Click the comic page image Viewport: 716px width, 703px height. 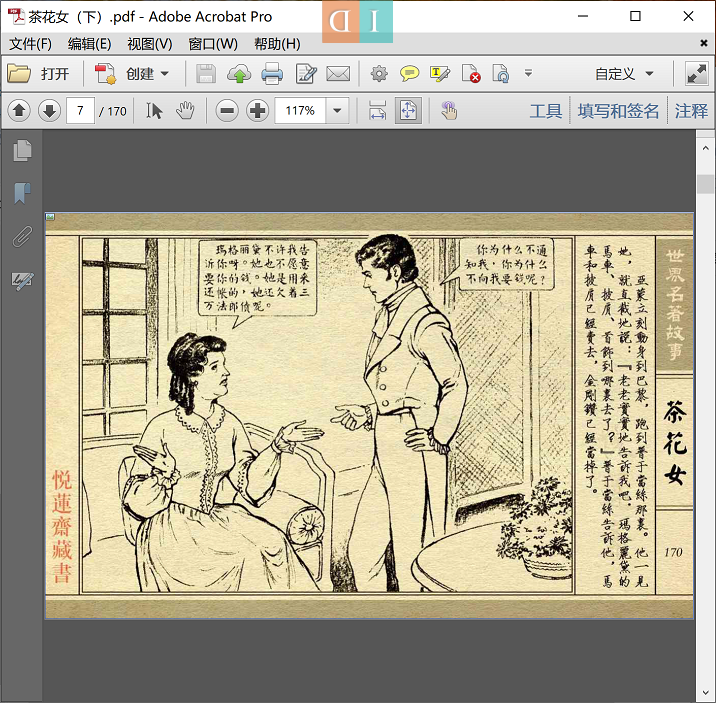(369, 415)
